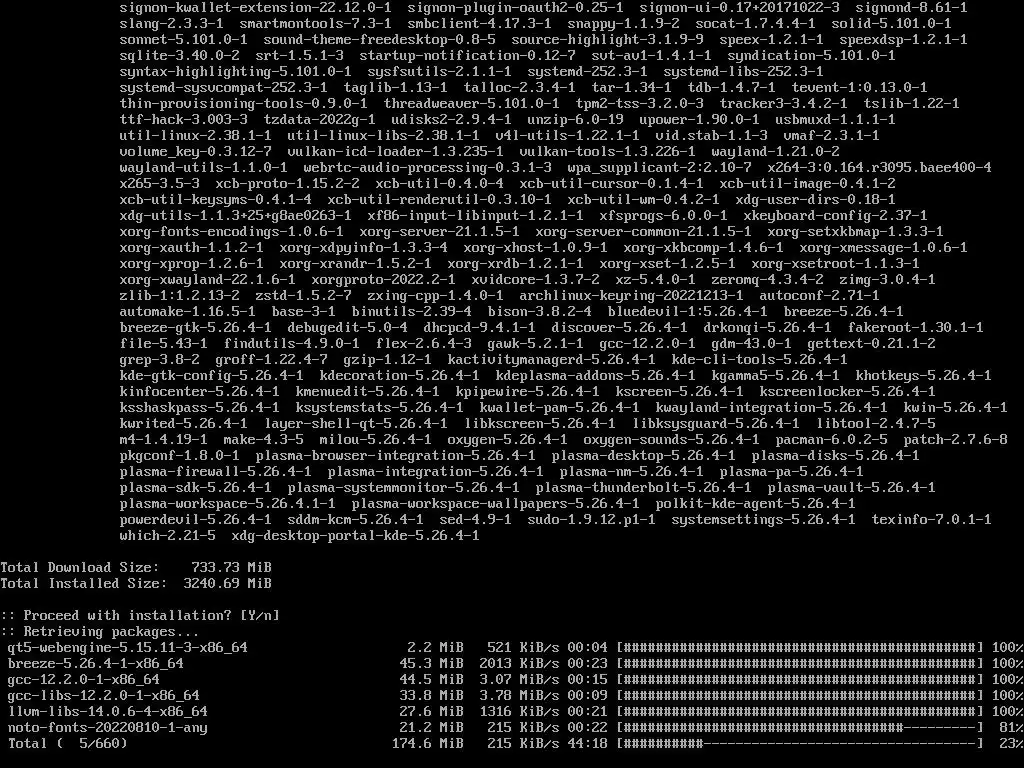Click the gcc-libs-12.2.0-1-x86_64 entry
The image size is (1024, 768).
click(104, 696)
